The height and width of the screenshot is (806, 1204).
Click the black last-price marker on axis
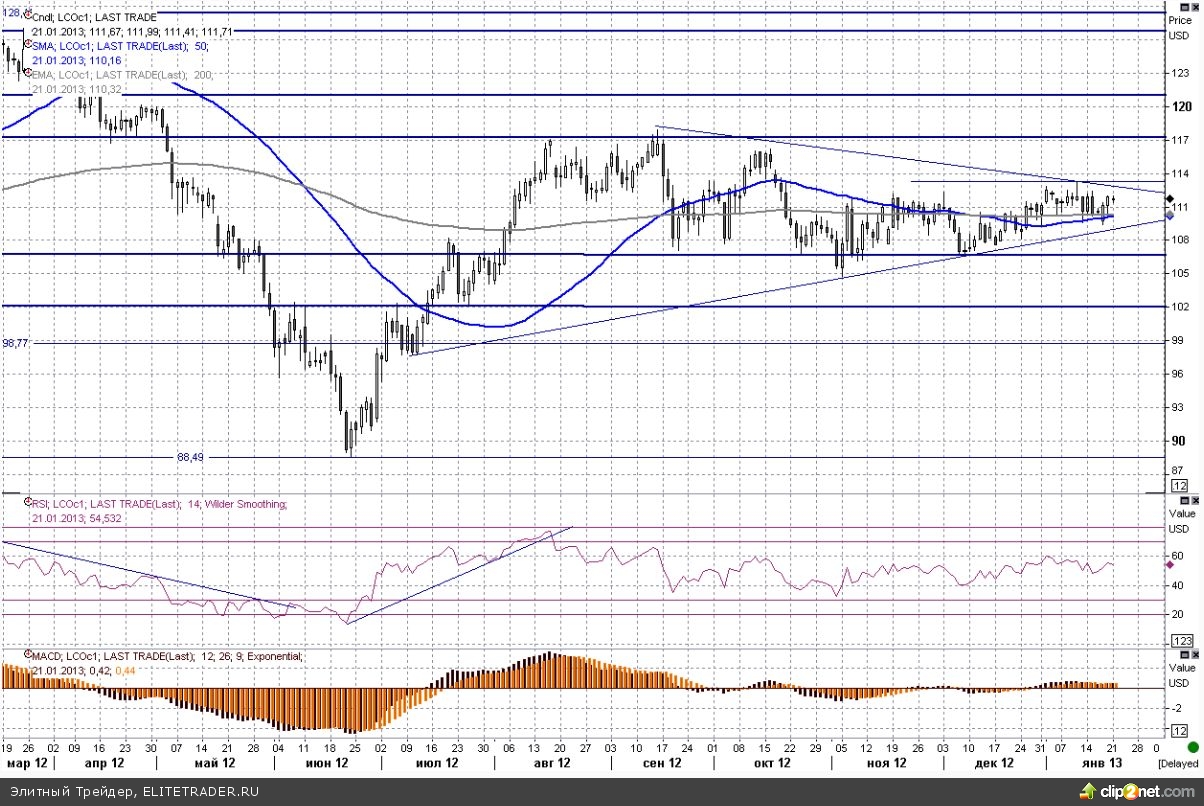[x=1170, y=199]
